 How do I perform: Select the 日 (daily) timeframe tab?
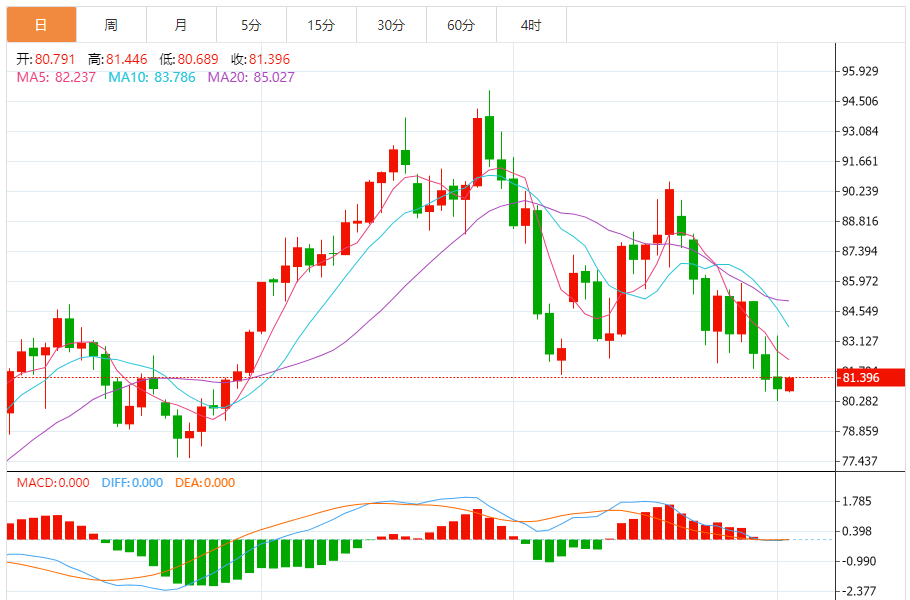point(41,25)
